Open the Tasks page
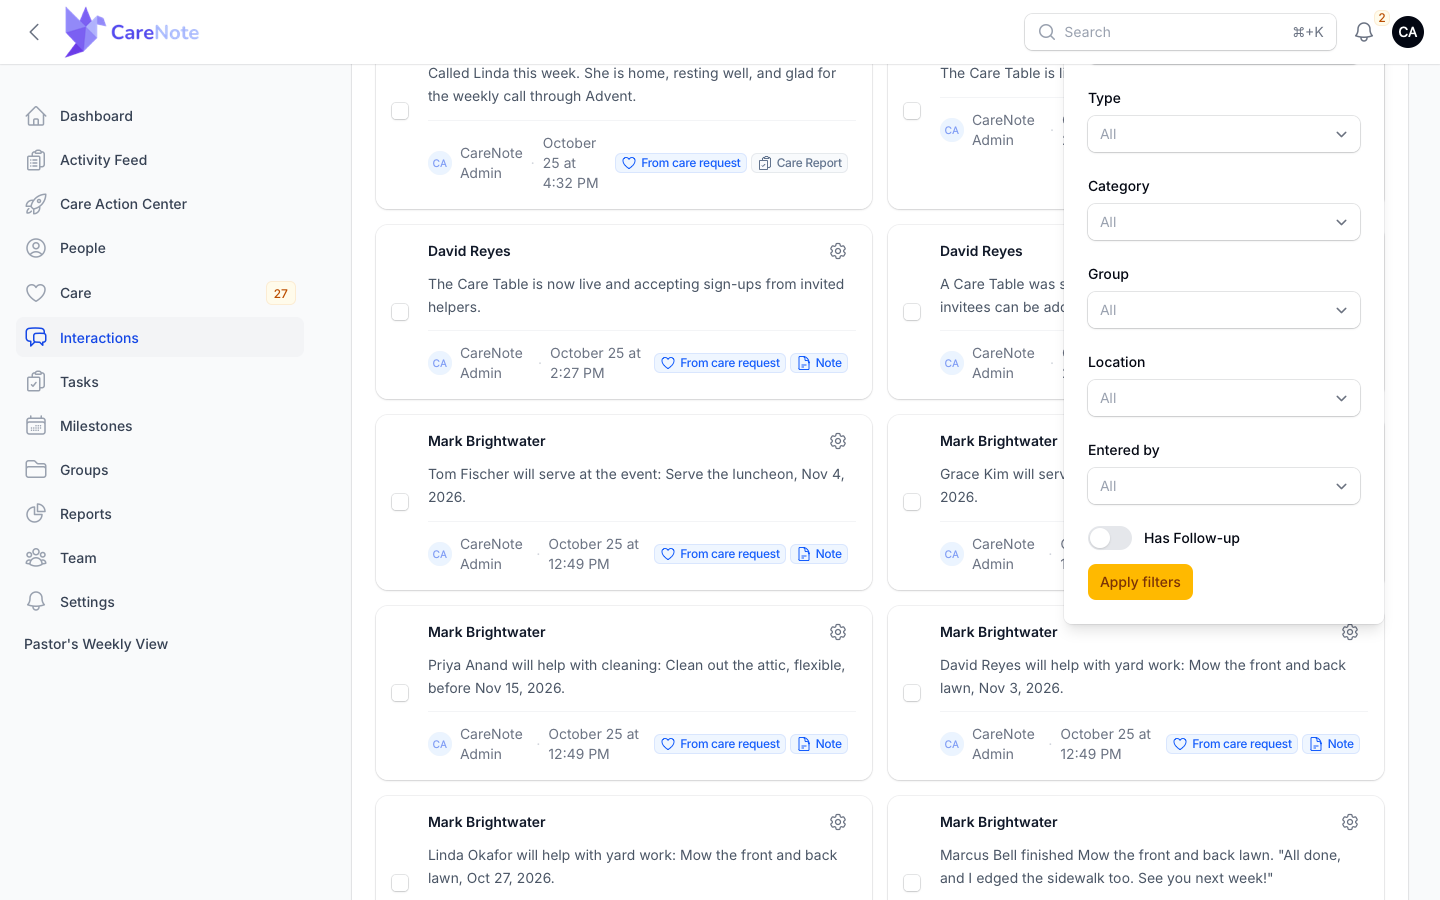1440x900 pixels. [x=160, y=382]
